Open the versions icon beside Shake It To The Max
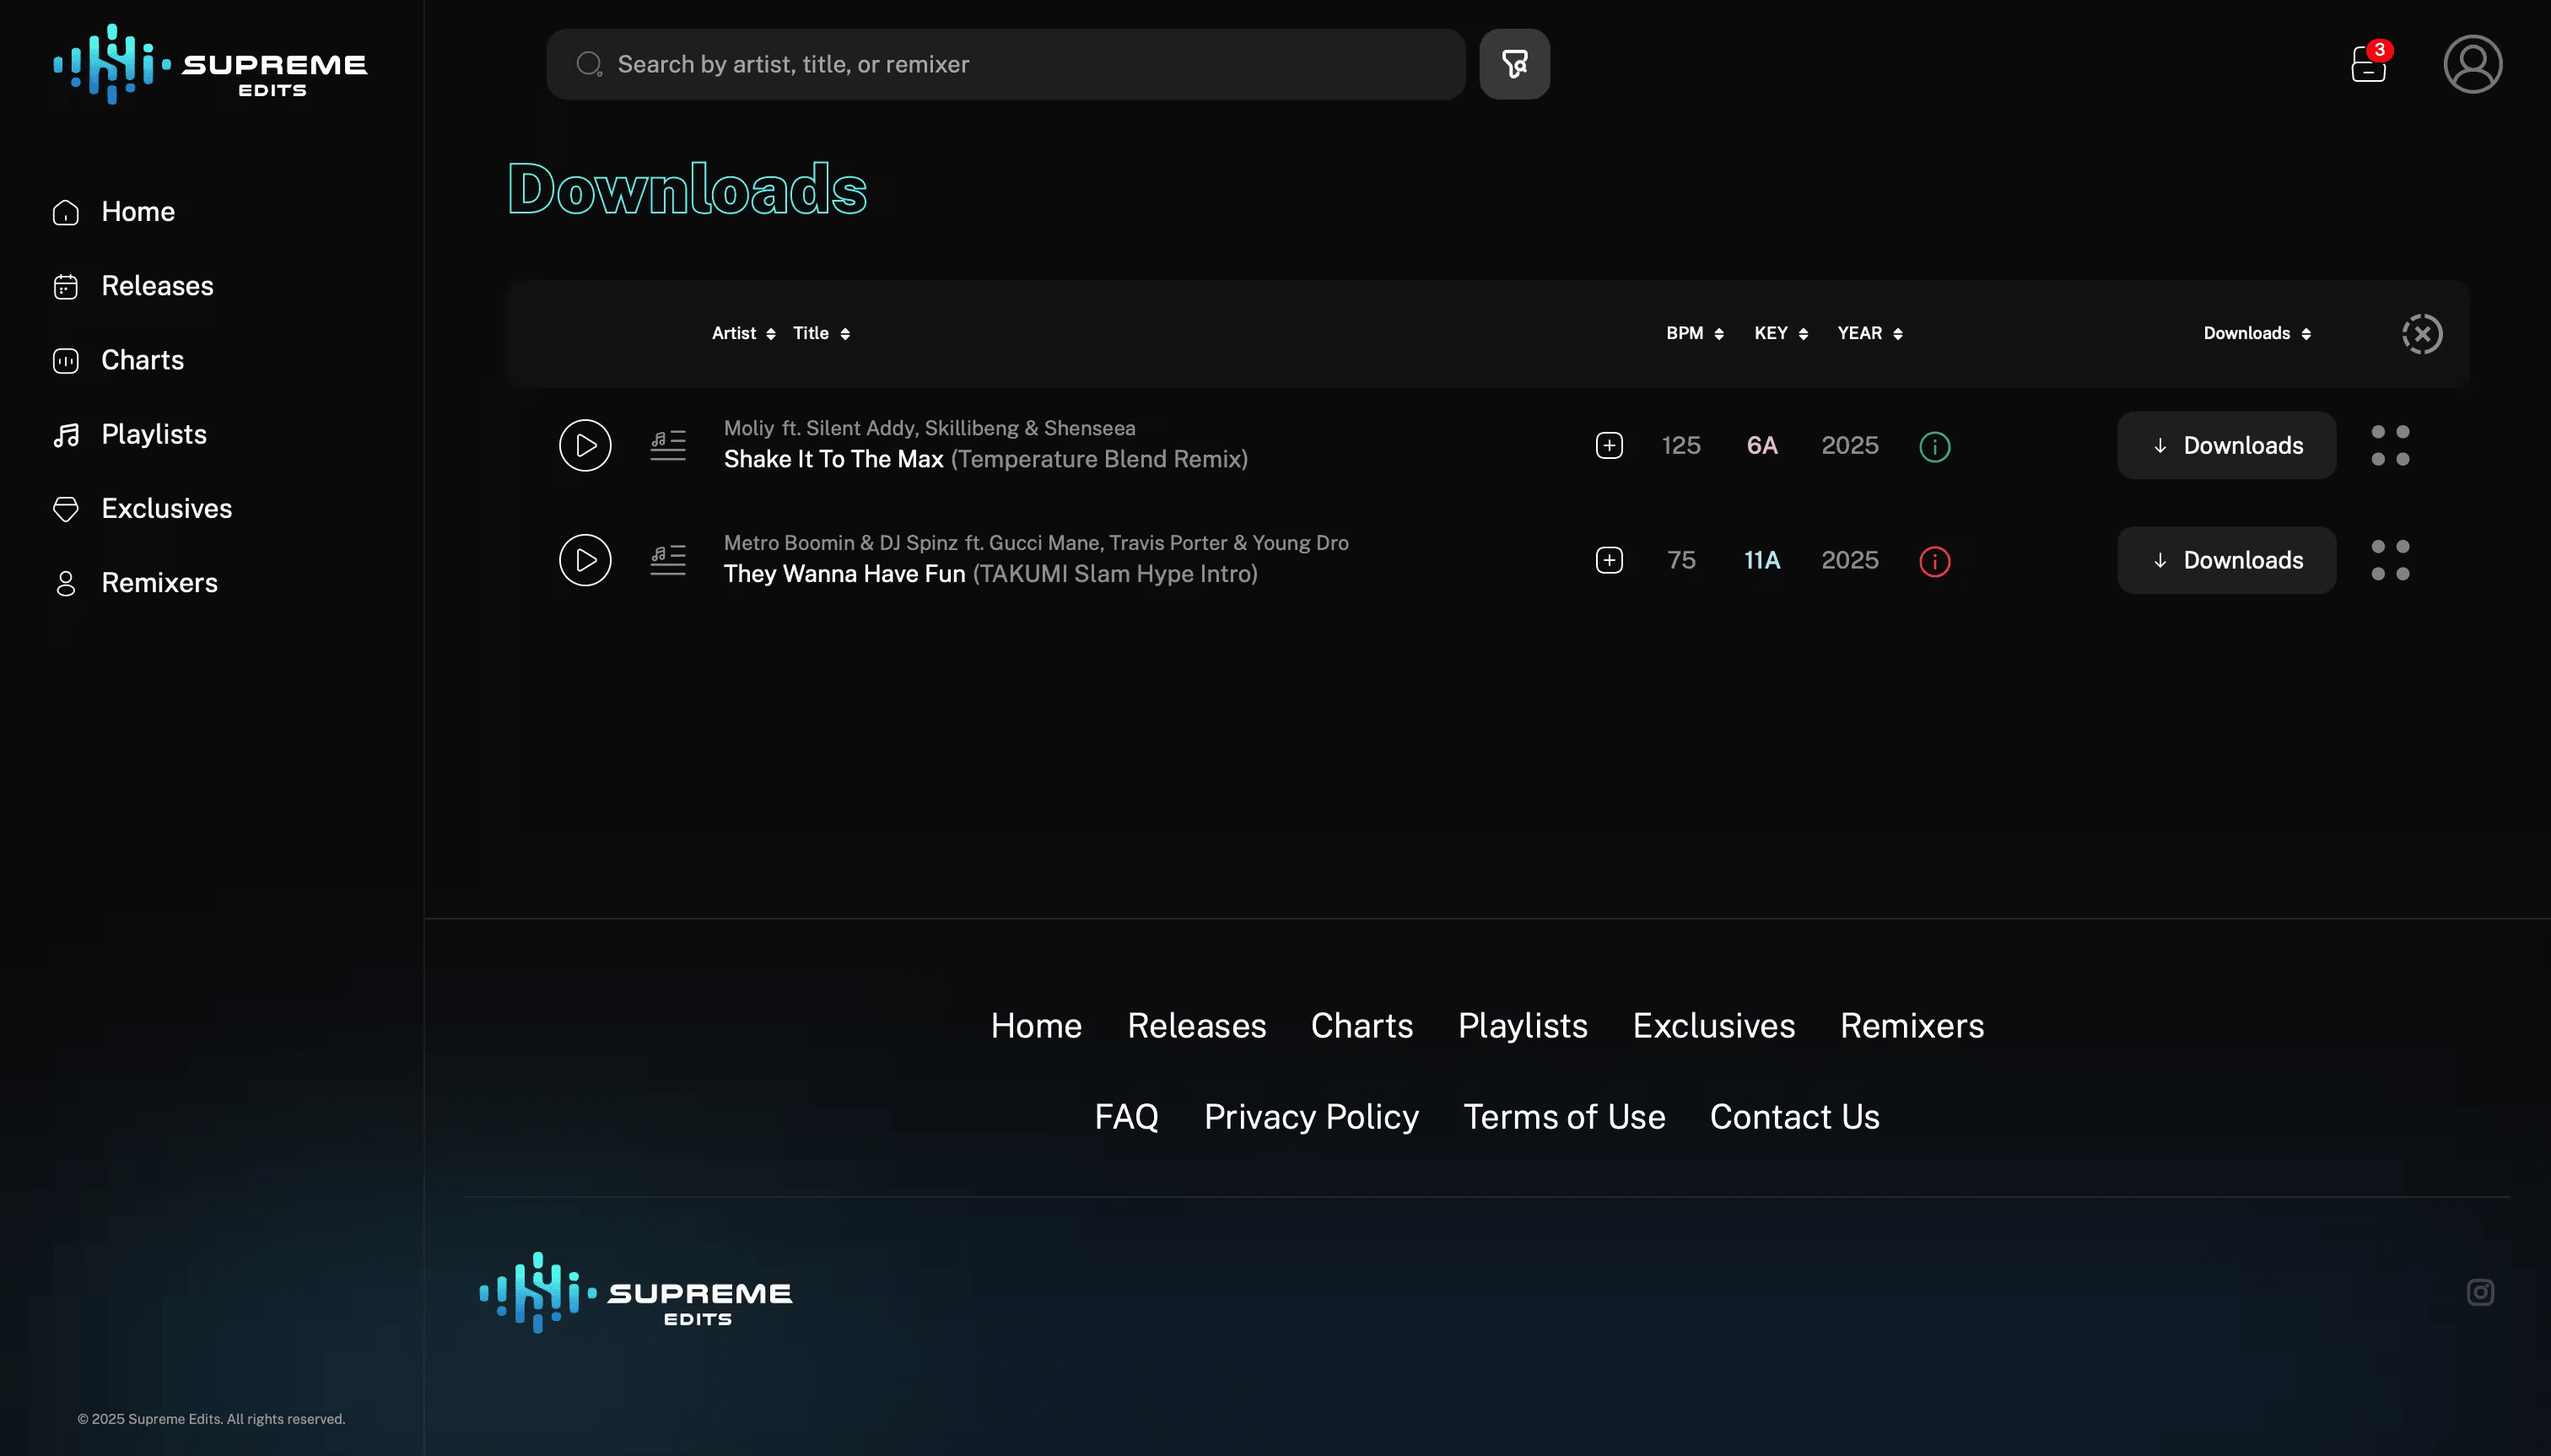Viewport: 2551px width, 1456px height. pyautogui.click(x=667, y=445)
